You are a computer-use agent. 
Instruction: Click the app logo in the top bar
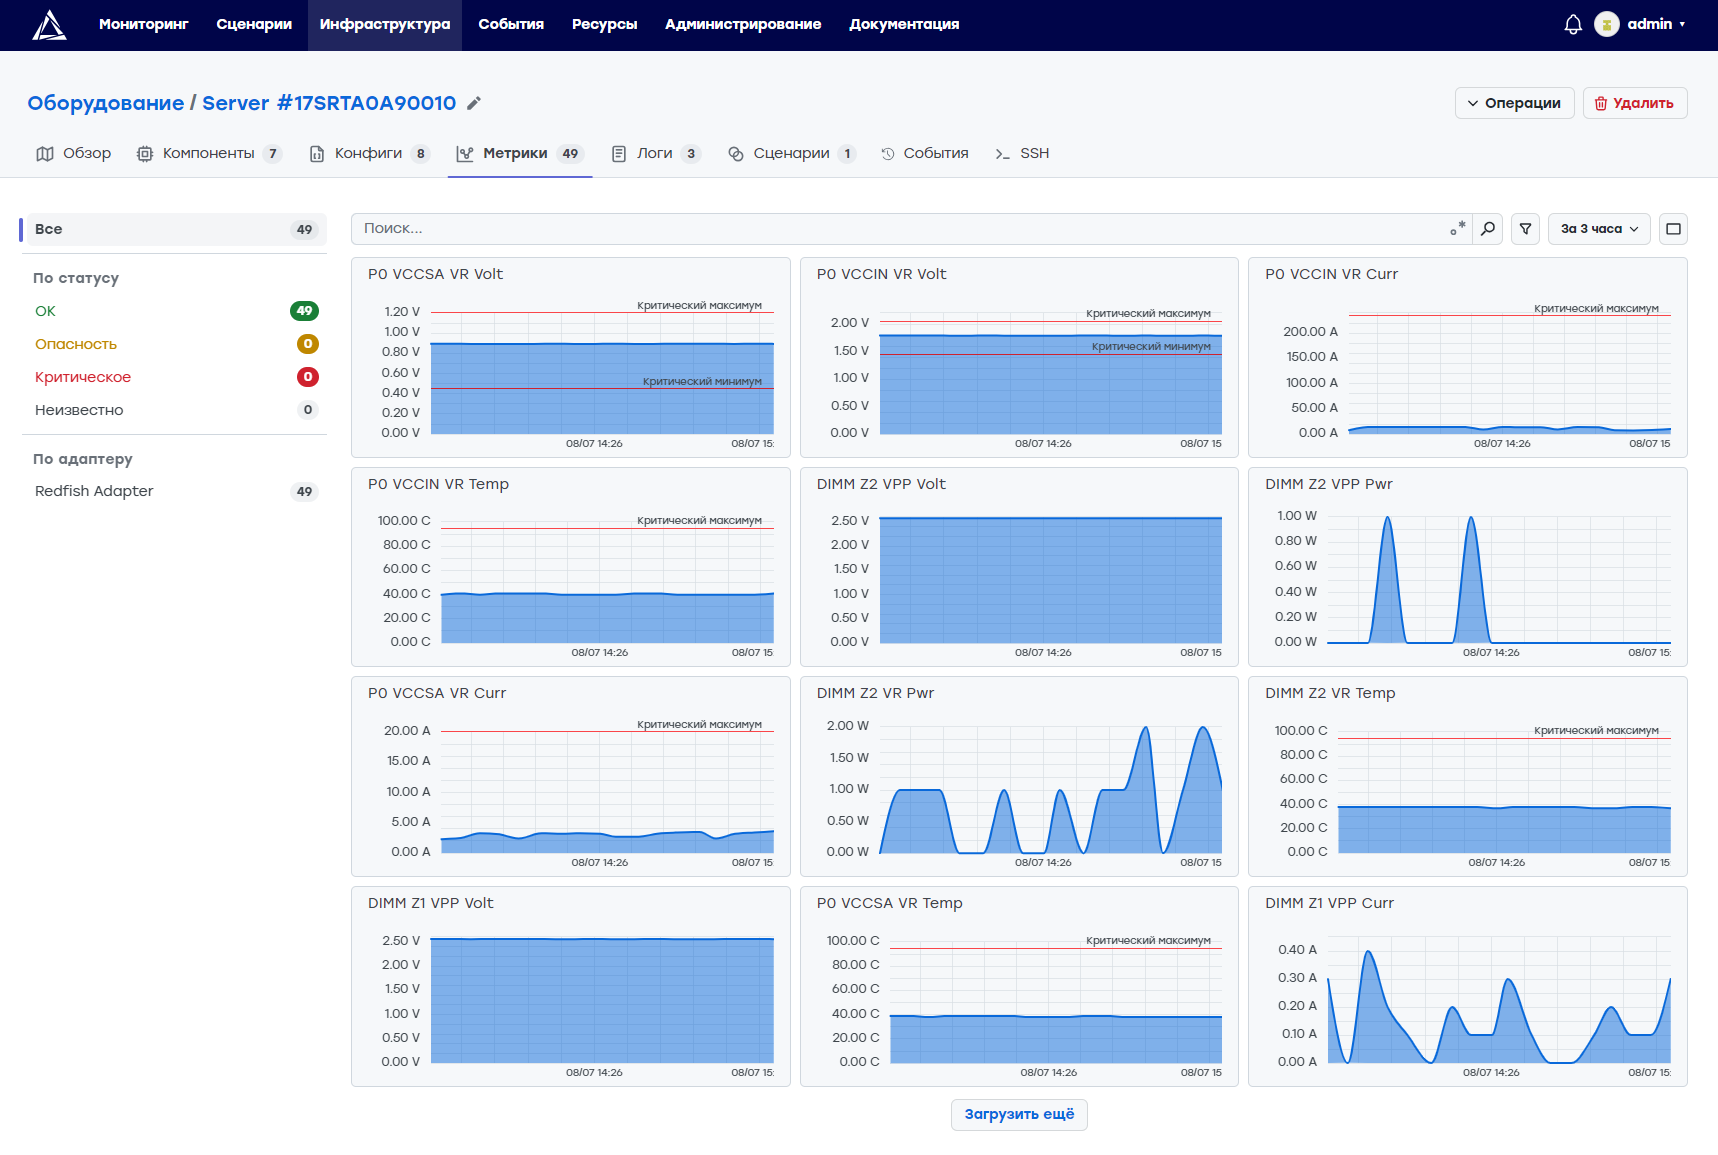tap(49, 25)
